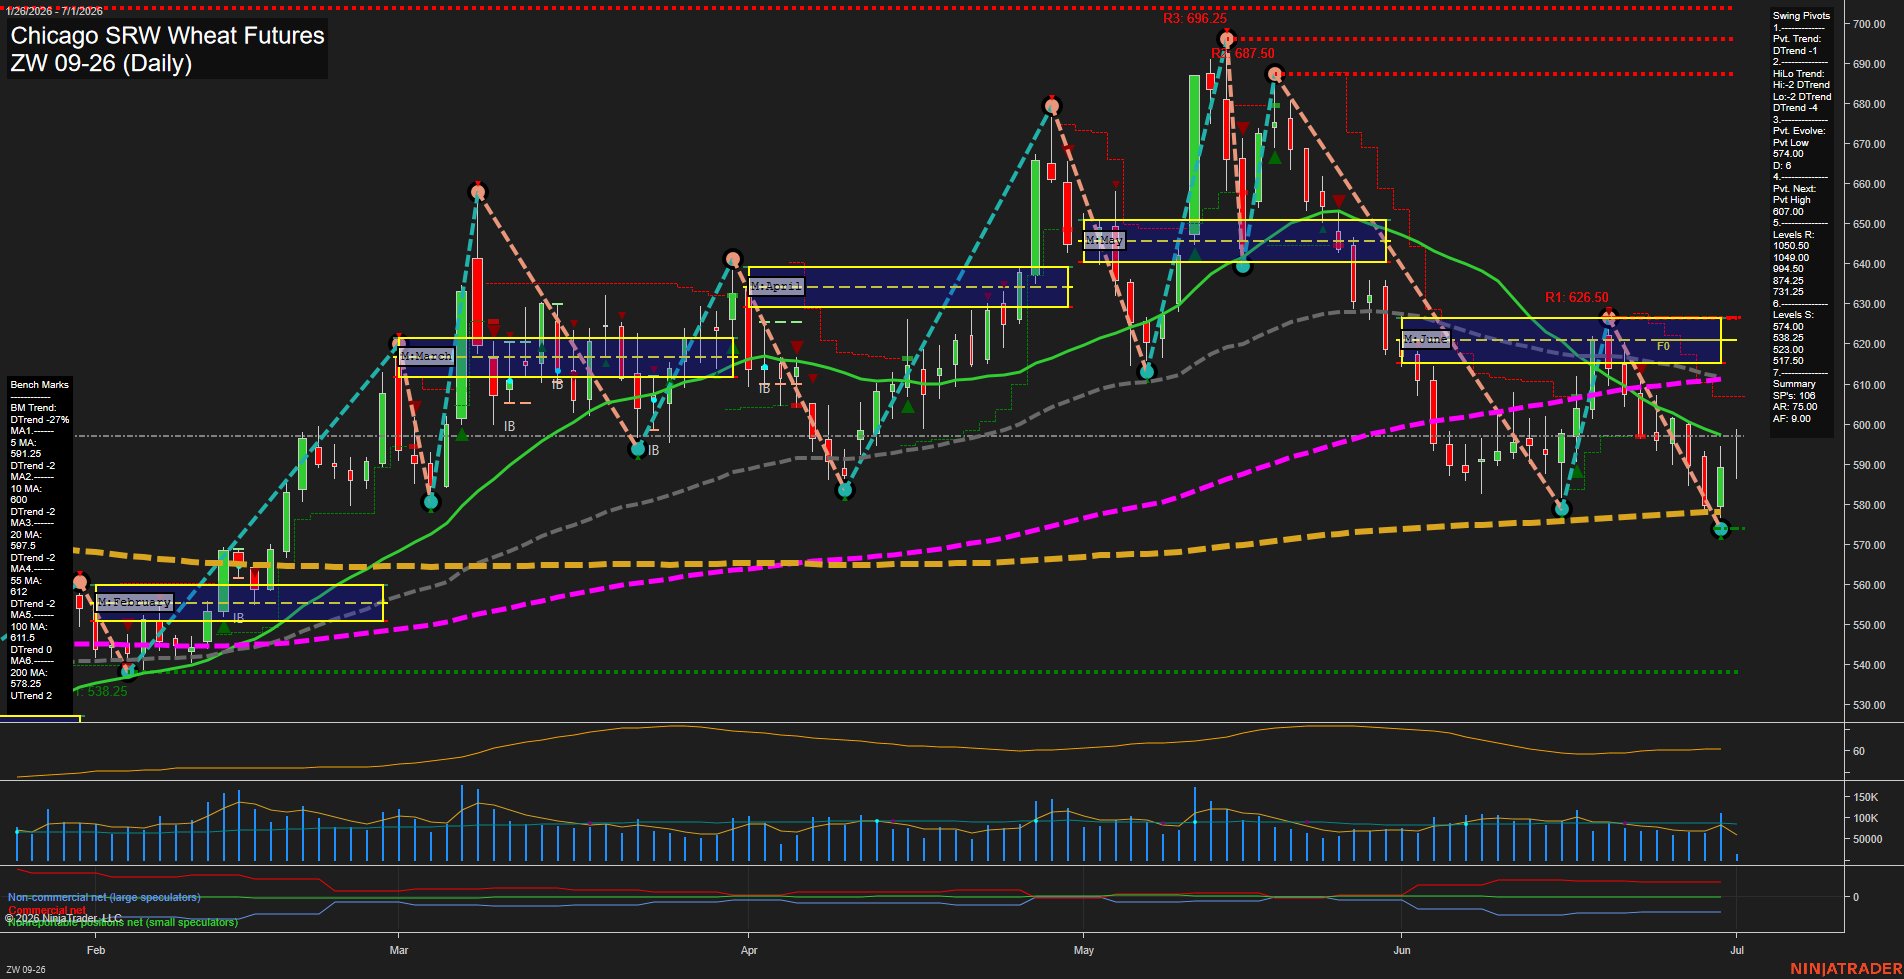Viewport: 1904px width, 979px height.
Task: Click the AR: 75.00 summary entry
Action: (1795, 407)
